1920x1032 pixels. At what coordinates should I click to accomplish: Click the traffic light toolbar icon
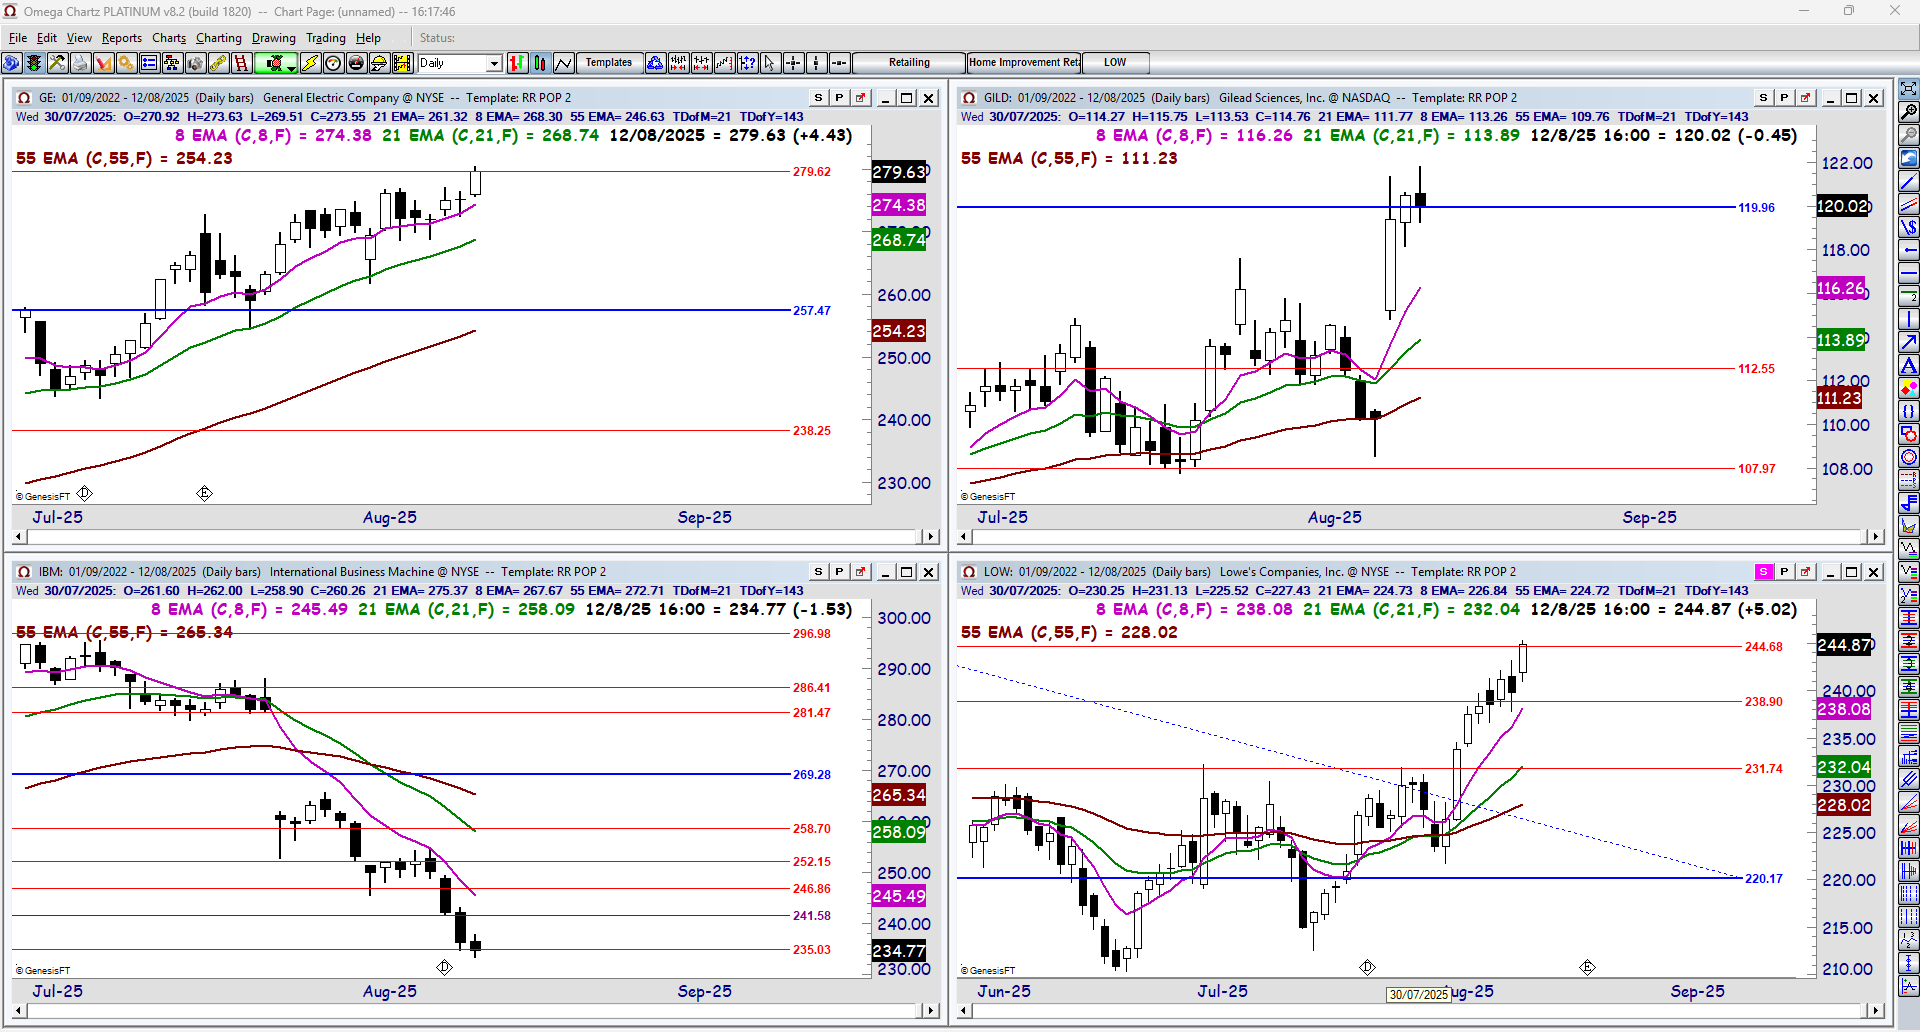pyautogui.click(x=34, y=63)
